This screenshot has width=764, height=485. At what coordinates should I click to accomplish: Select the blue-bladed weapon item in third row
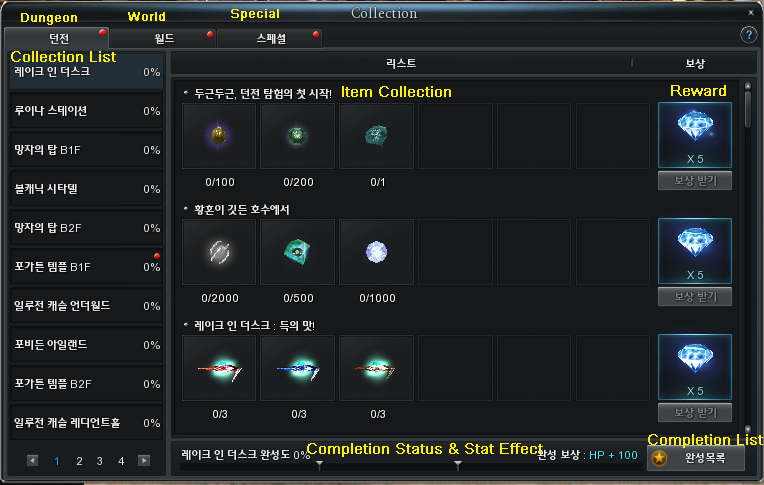click(298, 368)
